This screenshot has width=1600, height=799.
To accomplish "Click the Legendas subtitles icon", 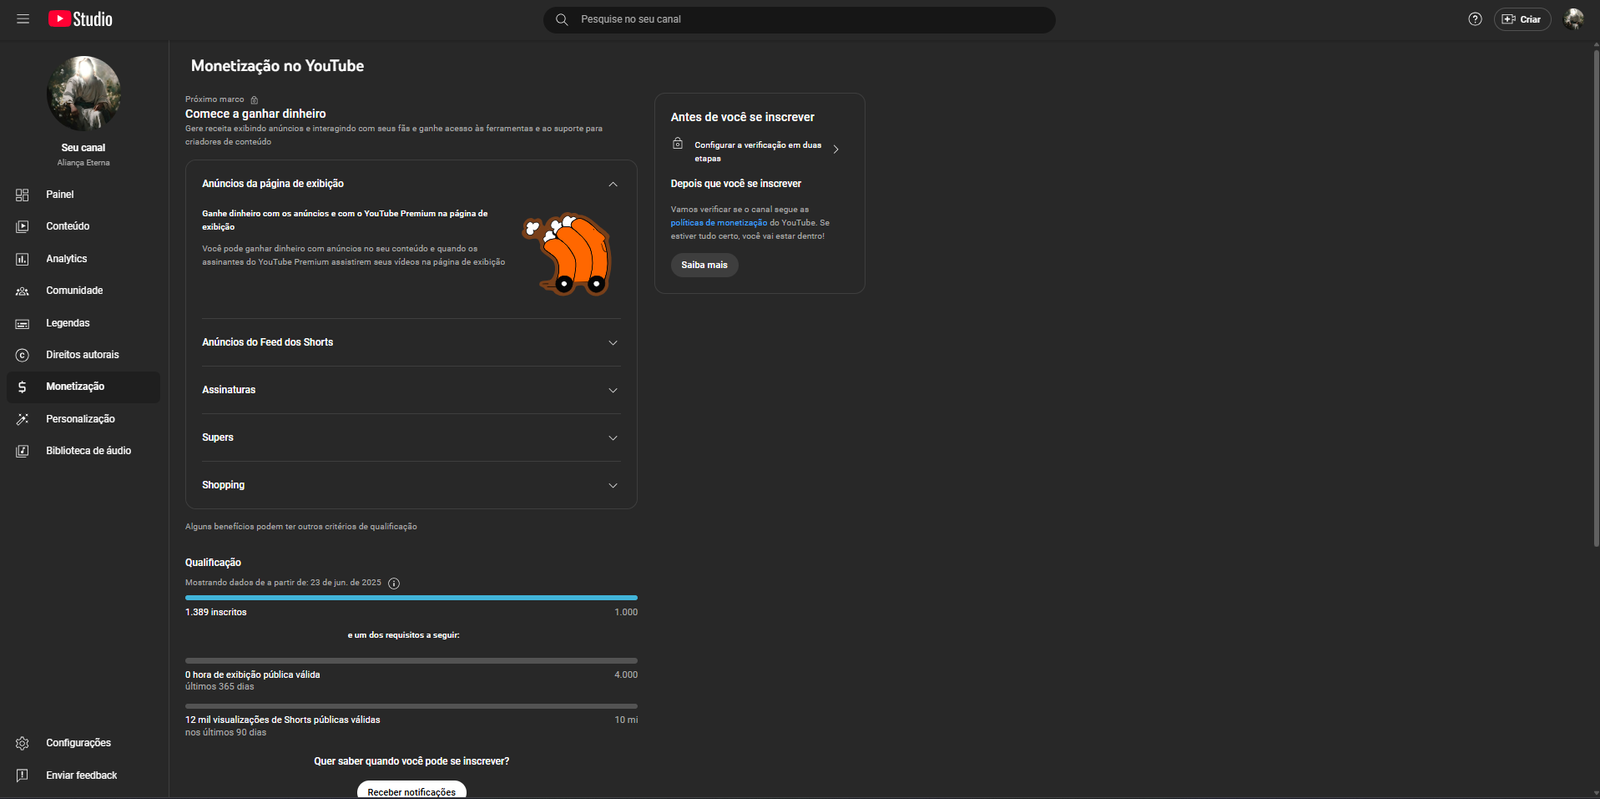I will click(22, 323).
